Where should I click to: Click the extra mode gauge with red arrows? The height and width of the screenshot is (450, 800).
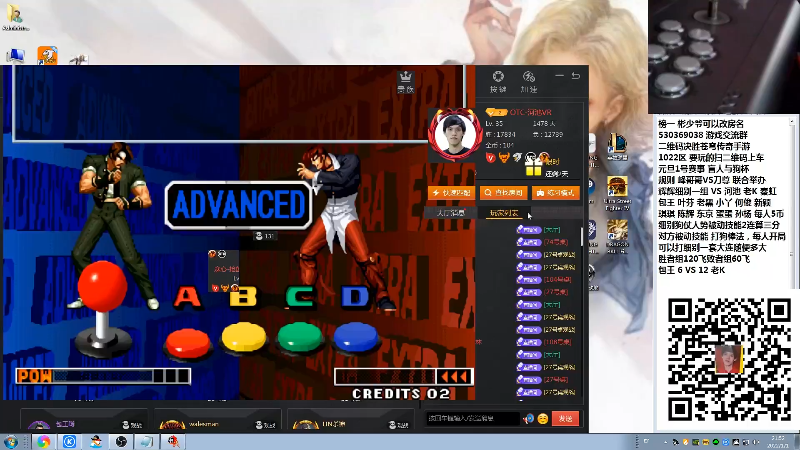(404, 377)
